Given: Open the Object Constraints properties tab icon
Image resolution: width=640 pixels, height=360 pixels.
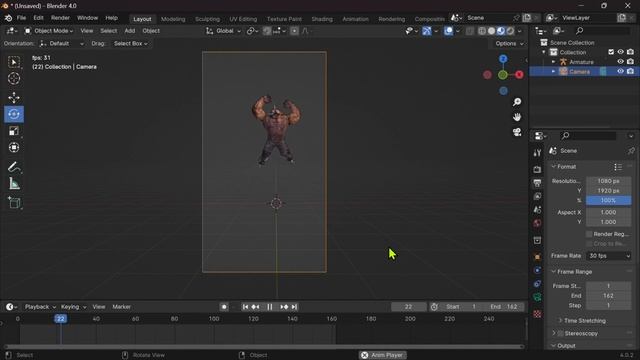Looking at the screenshot, I should [x=537, y=284].
